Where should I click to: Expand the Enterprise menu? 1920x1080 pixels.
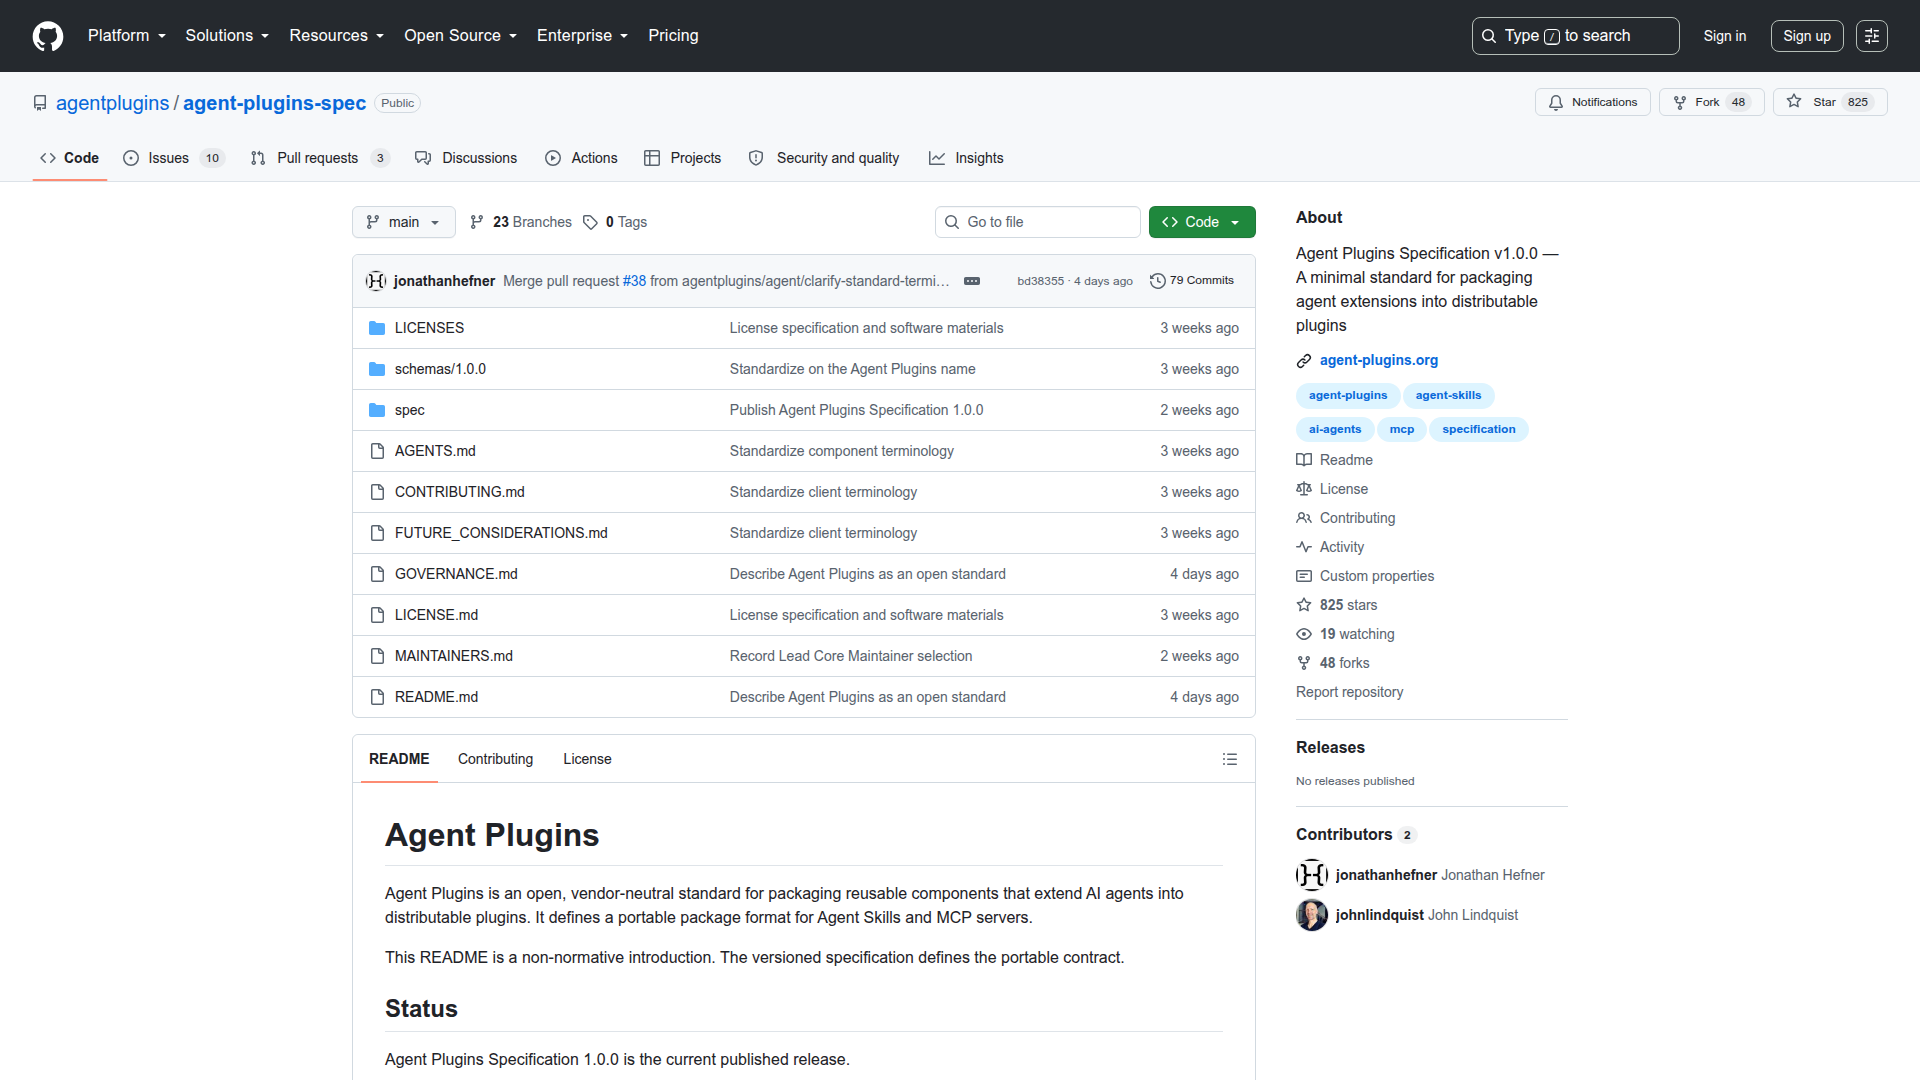coord(583,36)
